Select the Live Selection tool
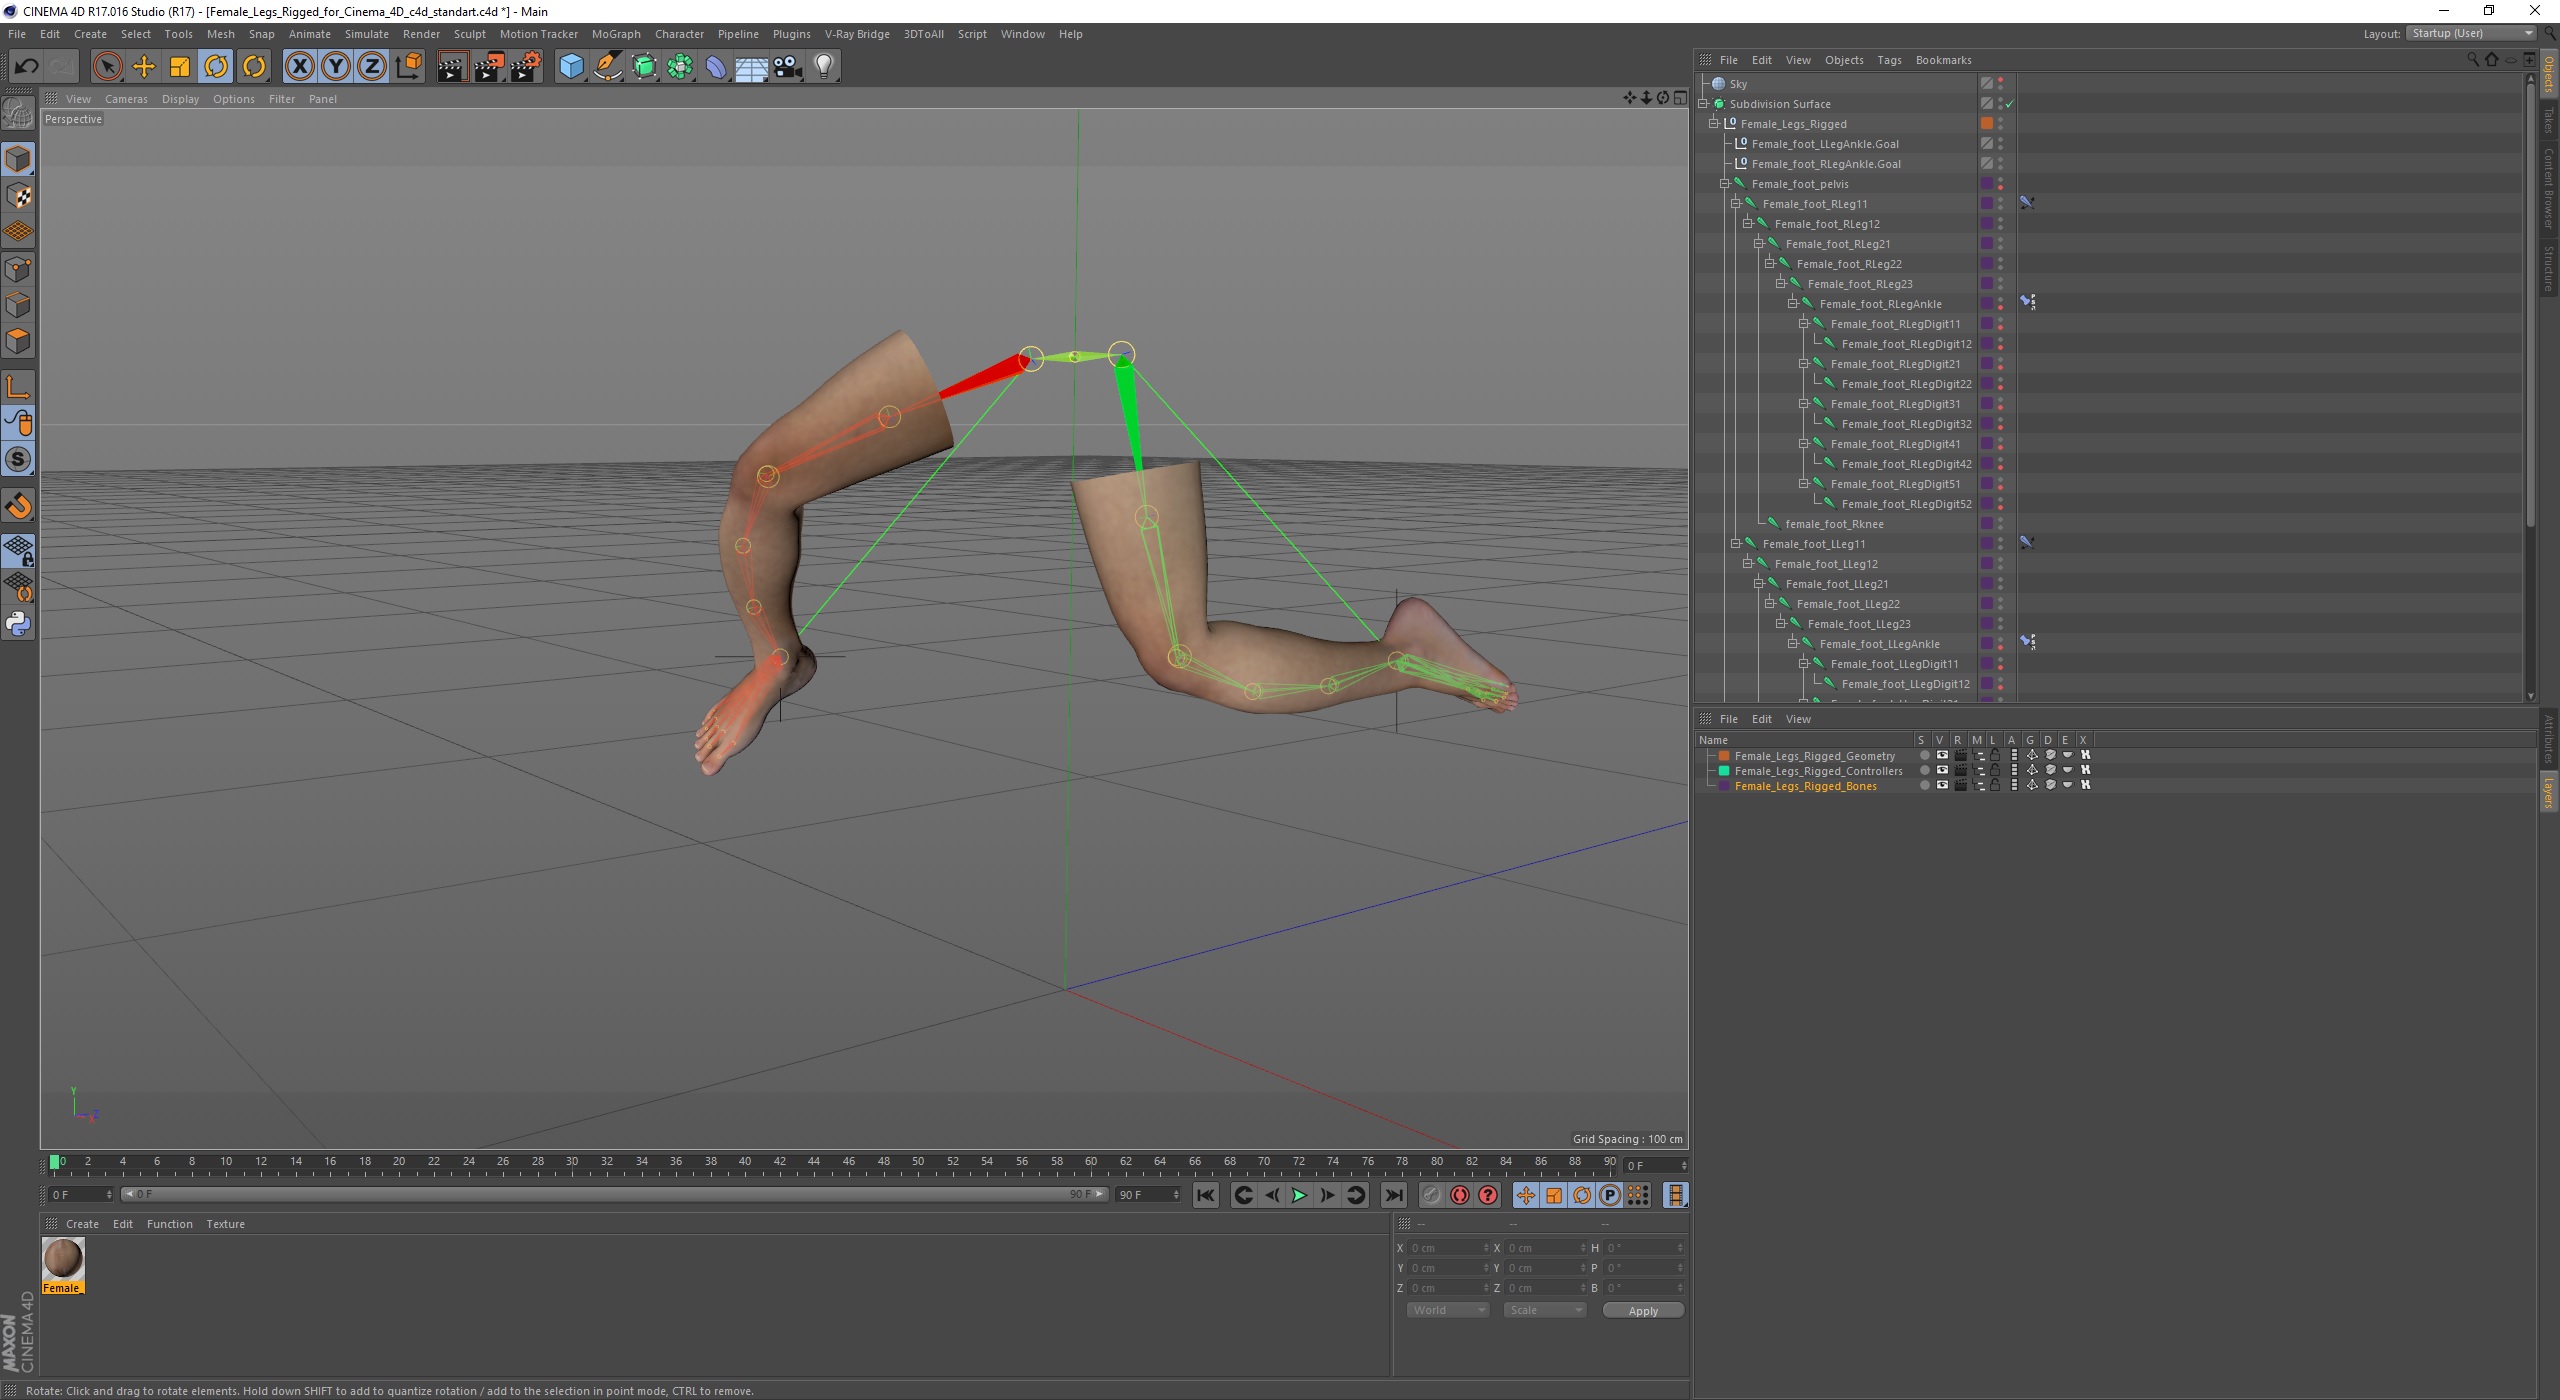This screenshot has width=2560, height=1400. pos(109,64)
